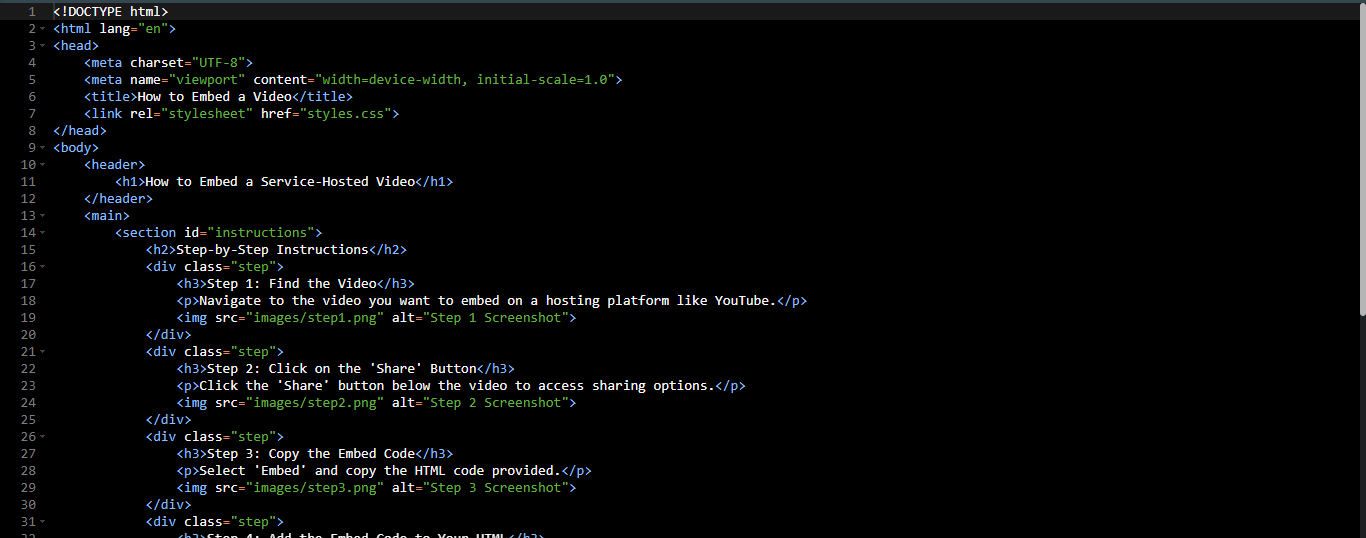Collapse the step div fold arrow on line 26
Viewport: 1366px width, 538px height.
tap(42, 437)
